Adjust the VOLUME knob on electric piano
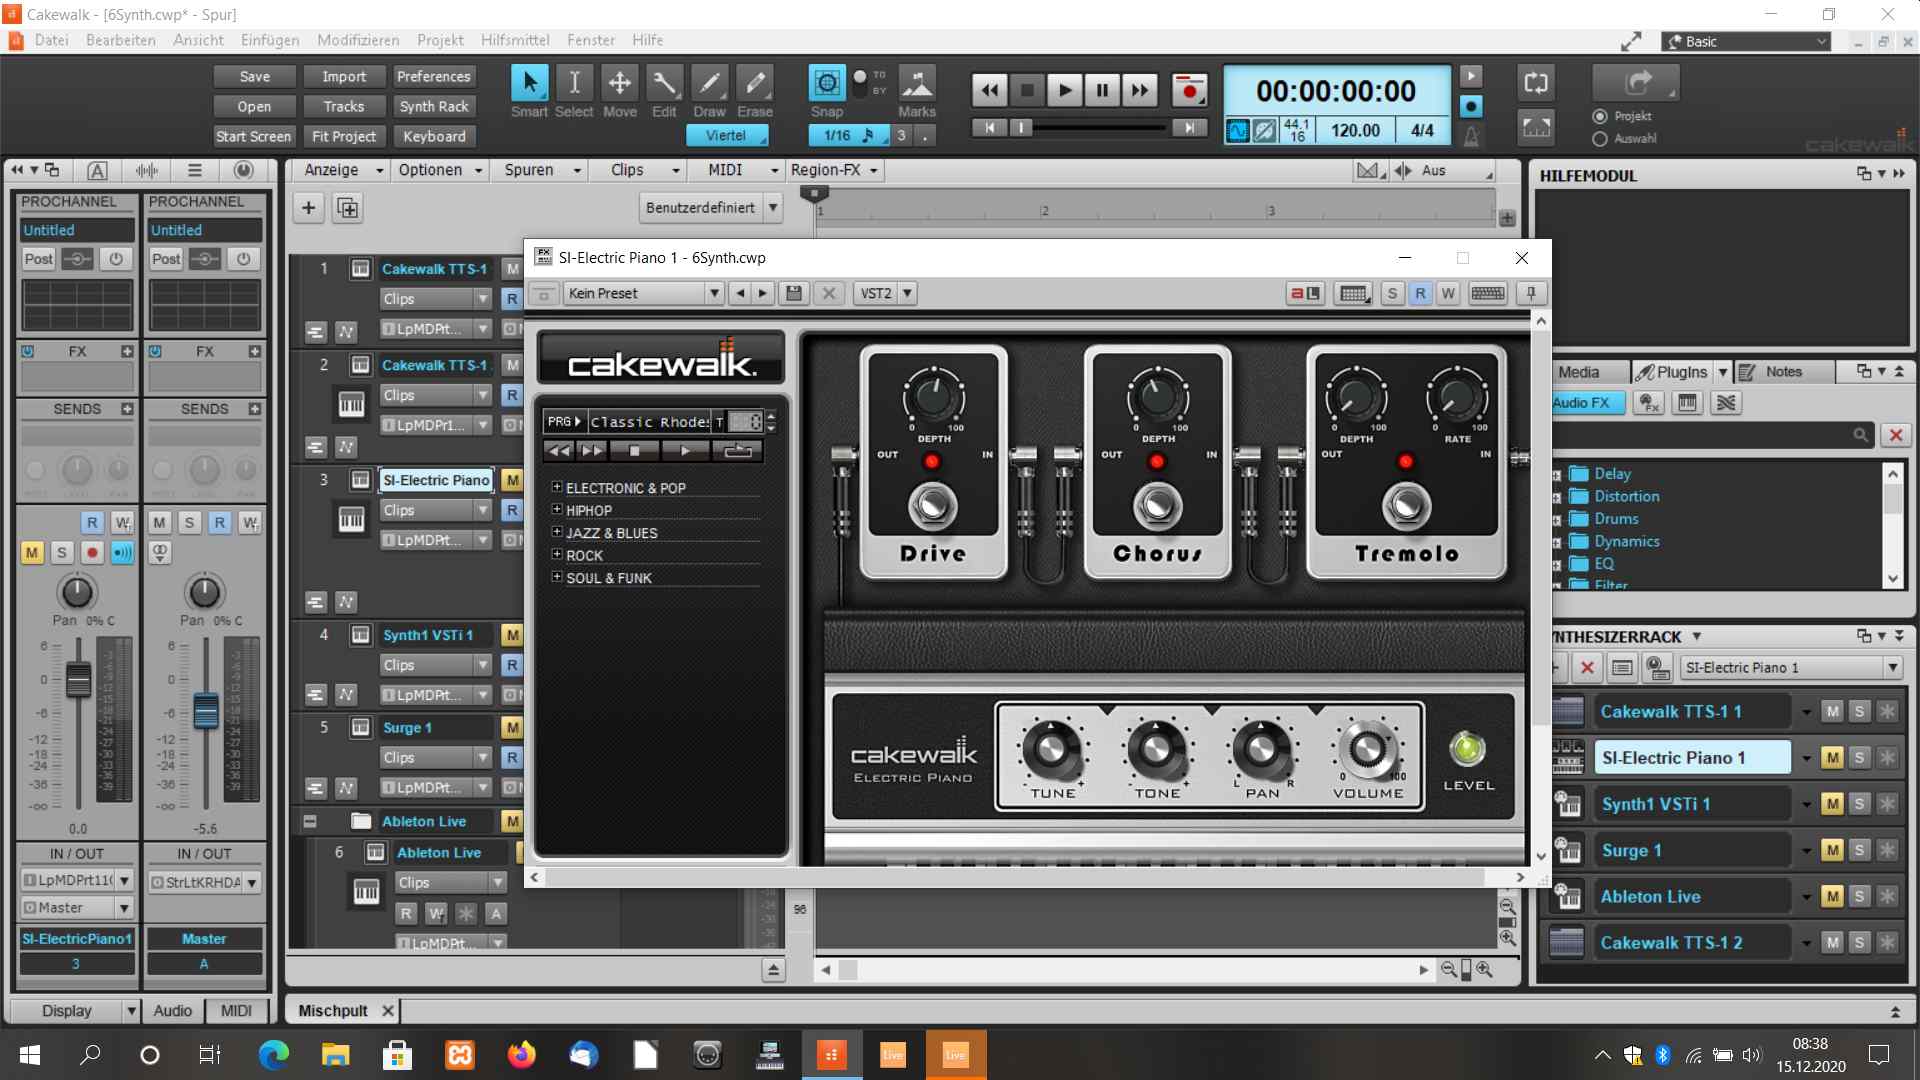 (1367, 748)
